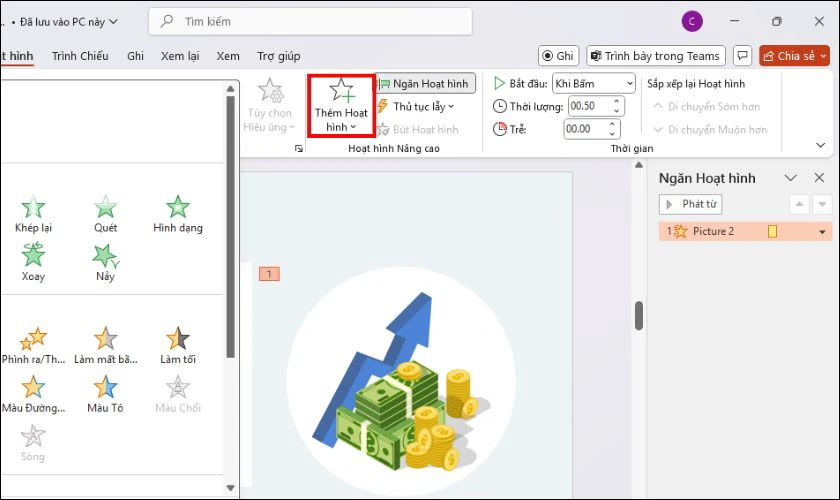
Task: Select the Xoay animation effect
Action: click(33, 262)
